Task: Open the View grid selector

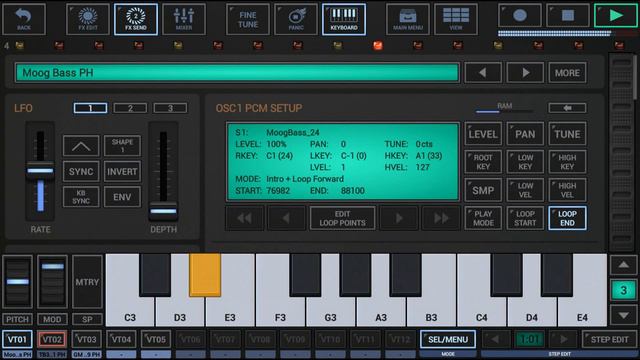Action: pos(456,19)
